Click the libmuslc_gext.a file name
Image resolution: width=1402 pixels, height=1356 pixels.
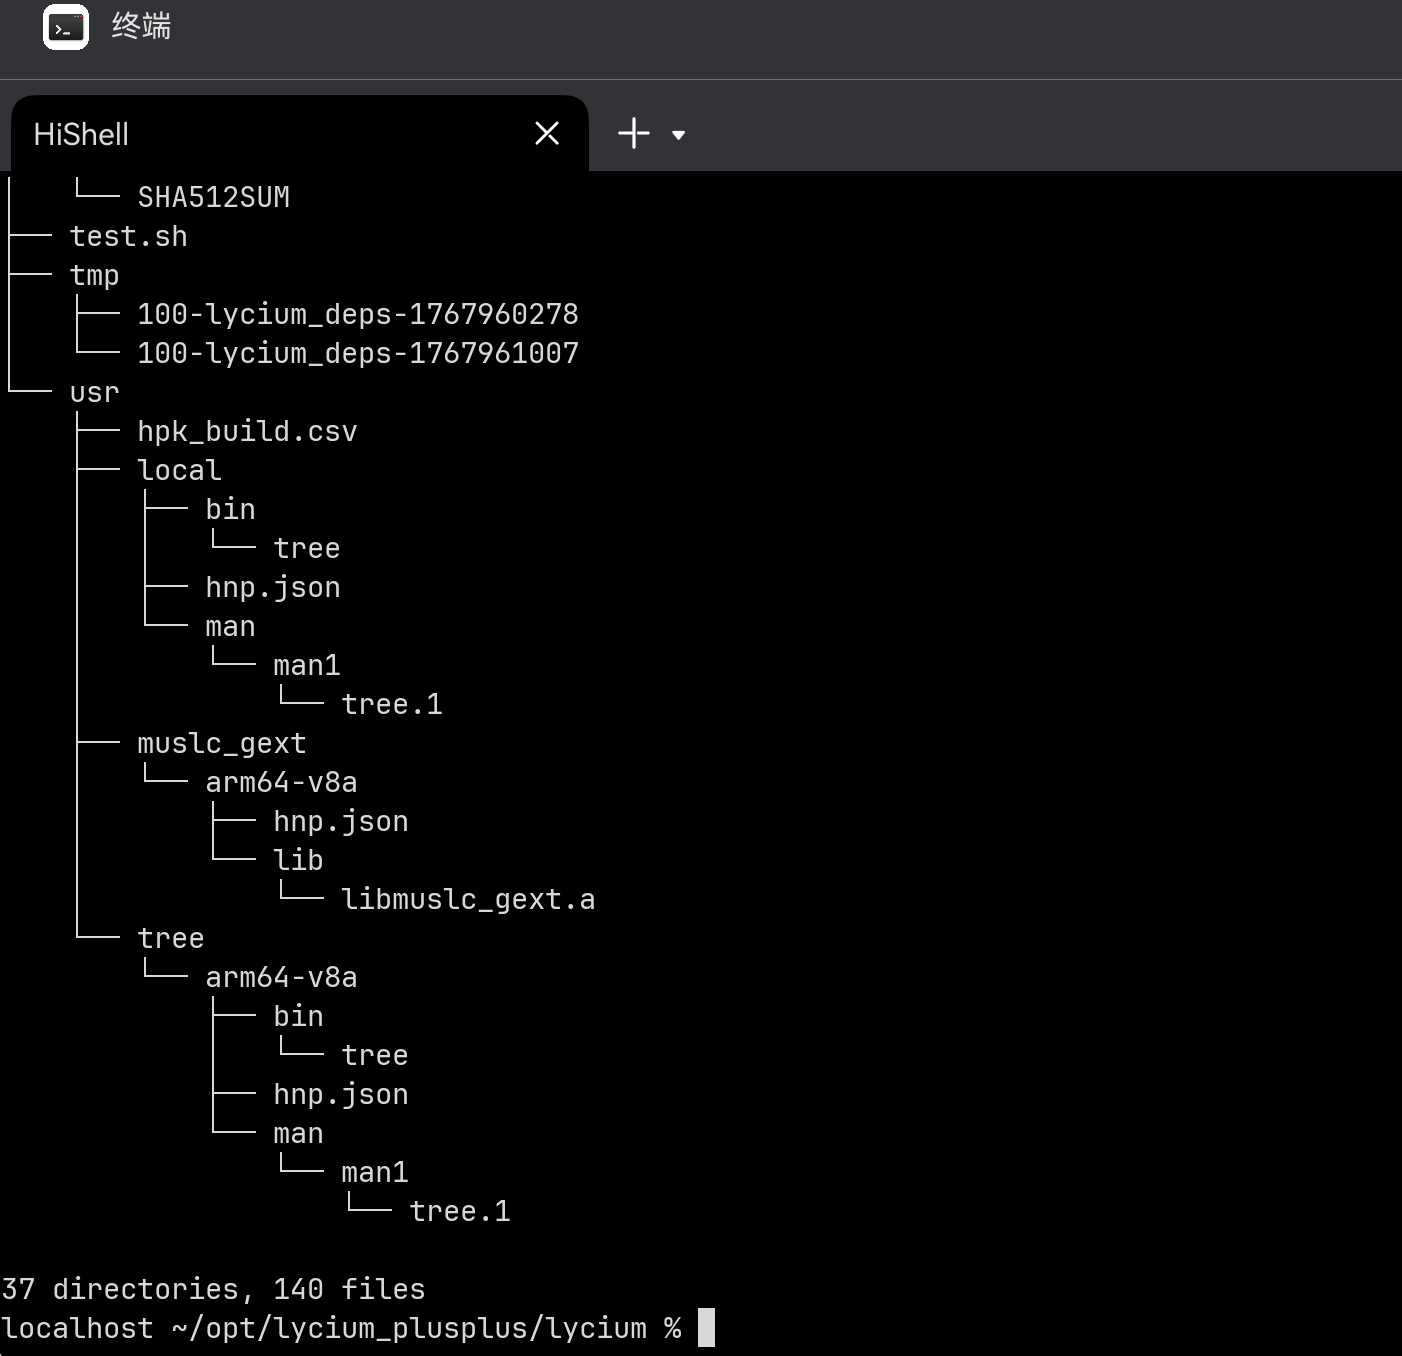point(469,899)
